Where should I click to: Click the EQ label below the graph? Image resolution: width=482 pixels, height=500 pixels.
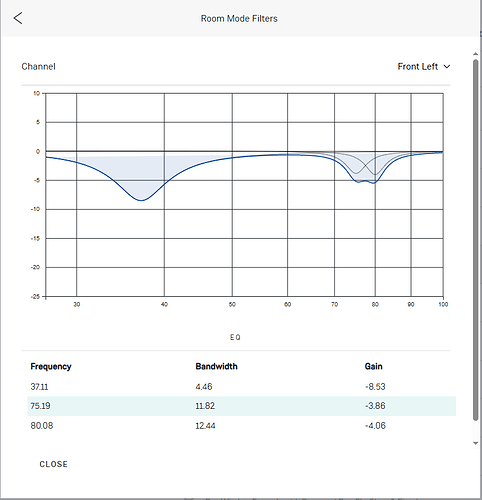[x=235, y=337]
